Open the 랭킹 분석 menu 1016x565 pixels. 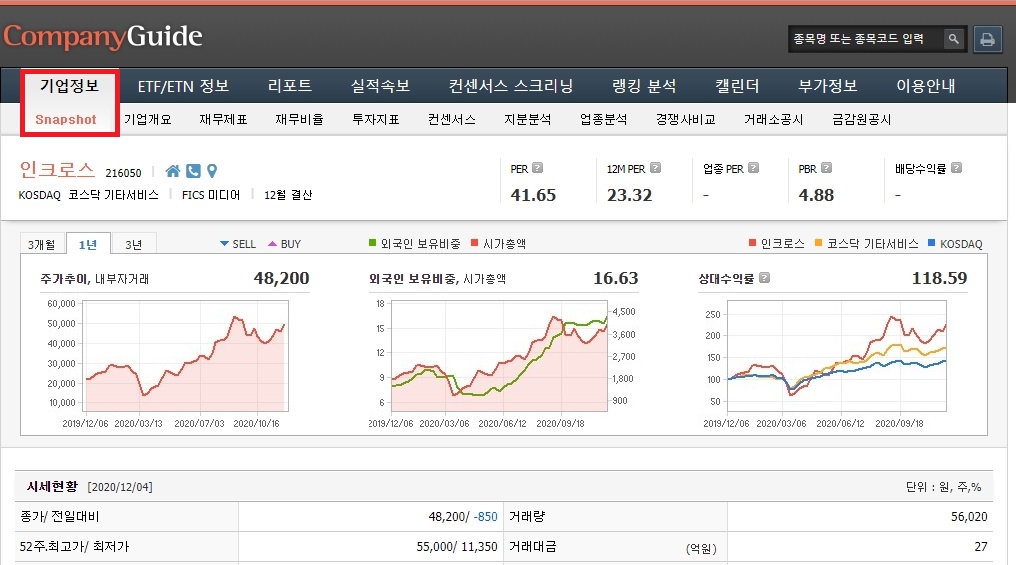point(644,86)
